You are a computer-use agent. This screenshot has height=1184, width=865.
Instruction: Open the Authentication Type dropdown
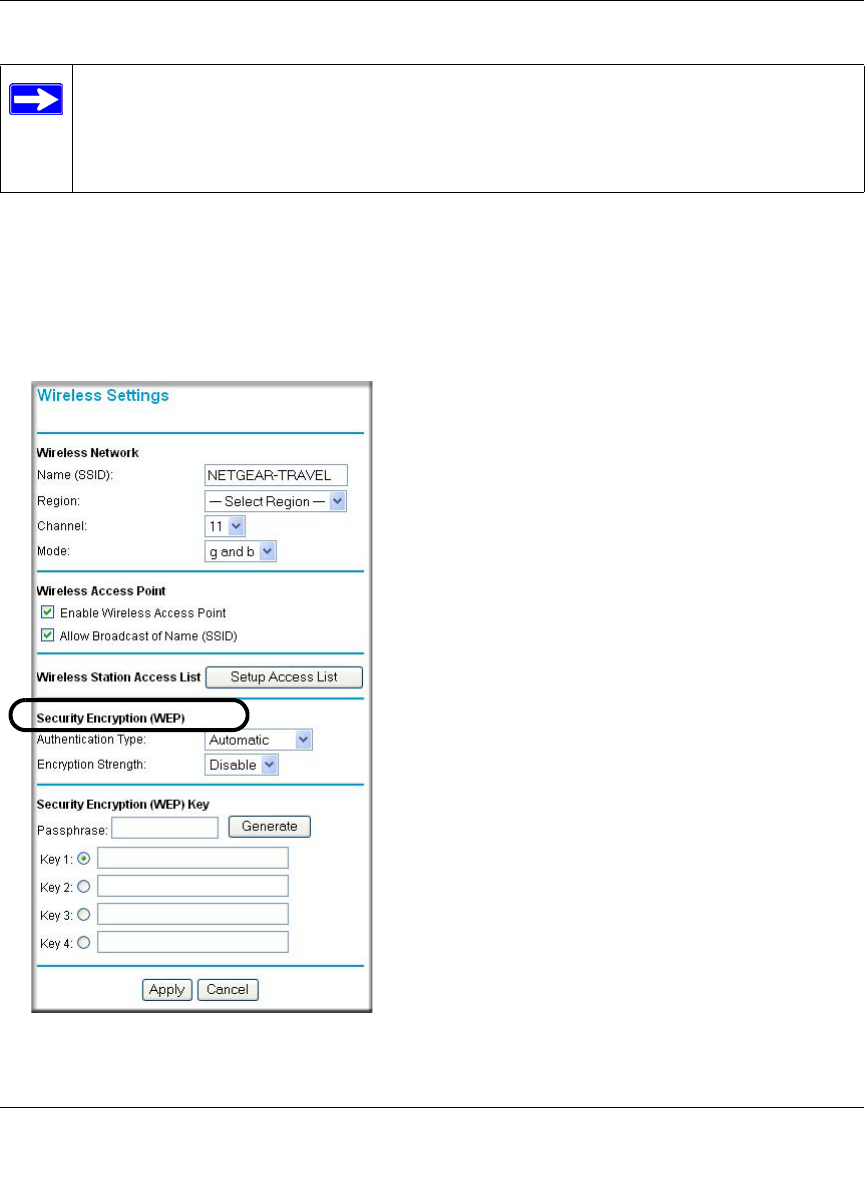(x=258, y=740)
